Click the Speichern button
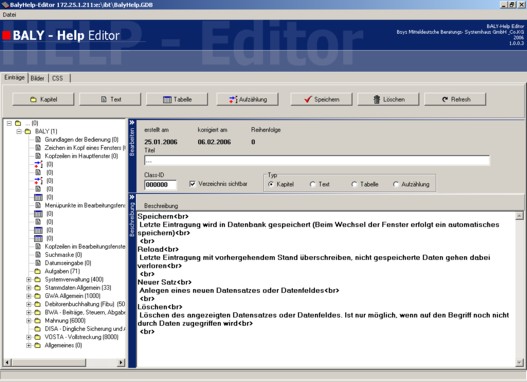This screenshot has height=382, width=527. tap(321, 99)
